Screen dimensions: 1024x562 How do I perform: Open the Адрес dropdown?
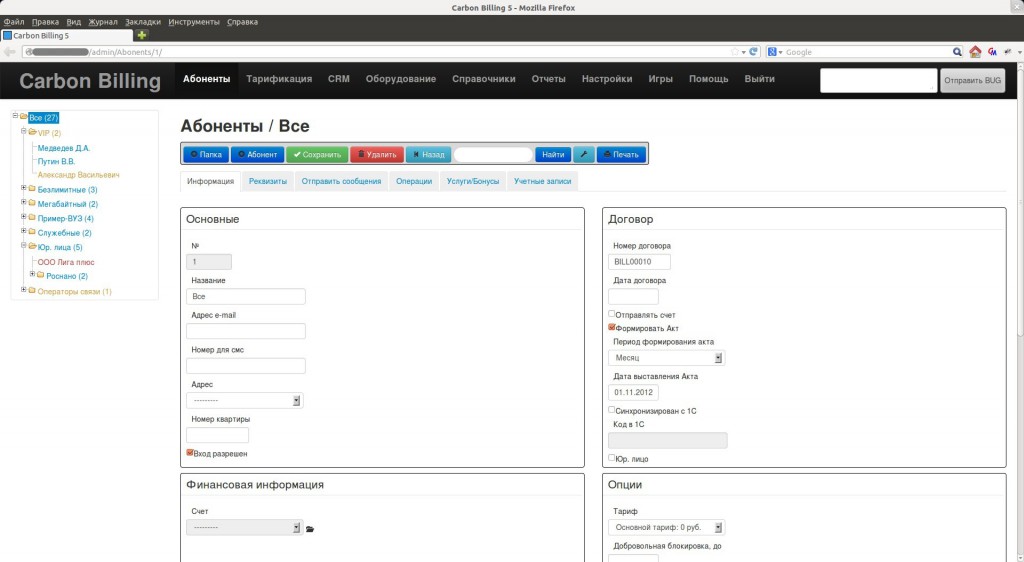pyautogui.click(x=245, y=401)
